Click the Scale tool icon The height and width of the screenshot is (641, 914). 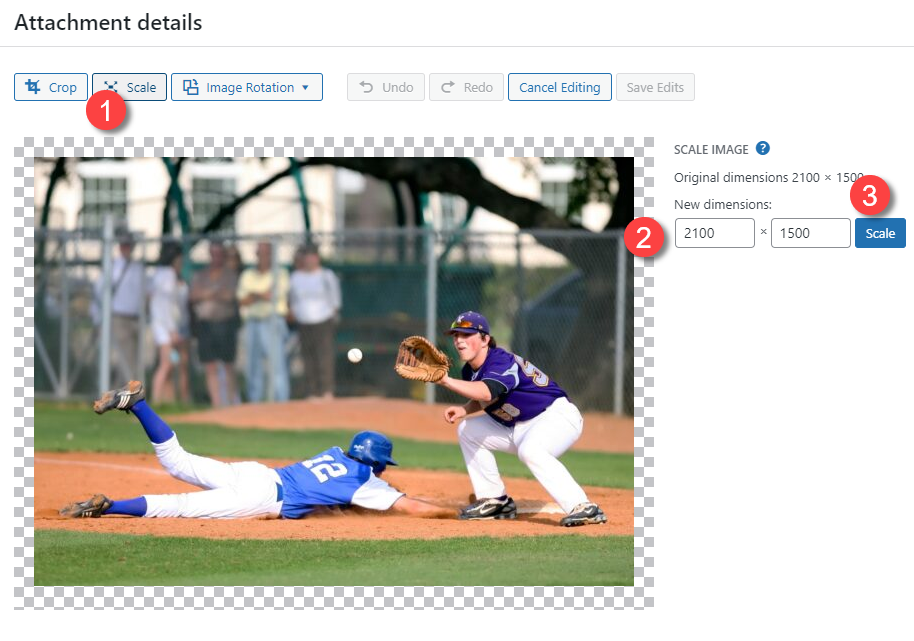coord(111,87)
